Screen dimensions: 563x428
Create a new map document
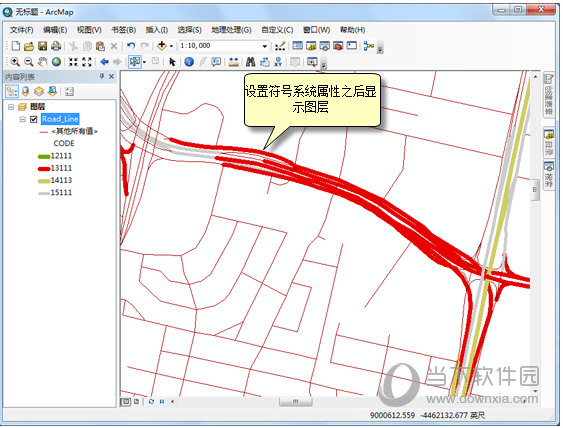coord(16,46)
